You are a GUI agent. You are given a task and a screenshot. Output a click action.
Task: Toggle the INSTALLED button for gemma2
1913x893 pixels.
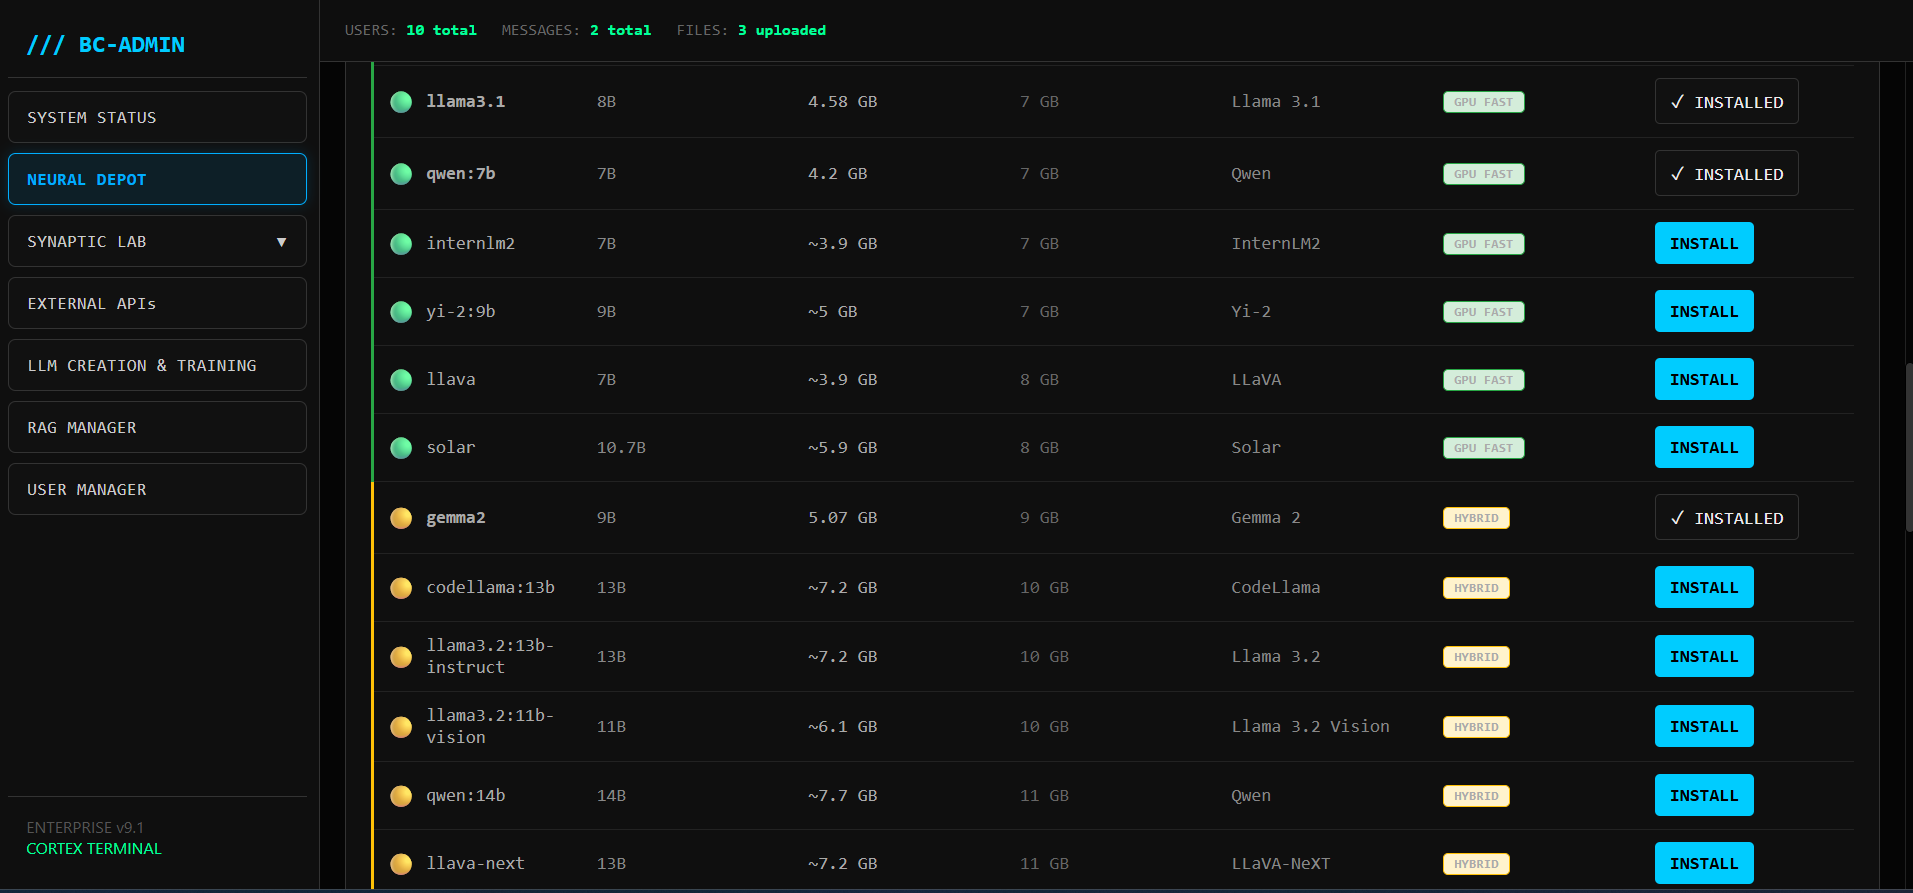point(1726,518)
